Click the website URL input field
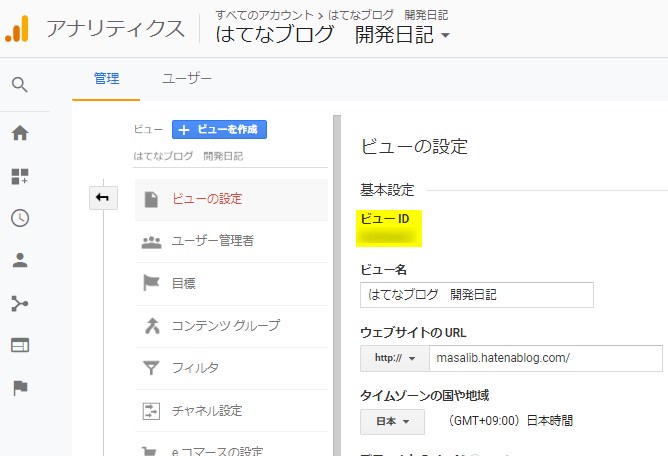This screenshot has height=456, width=668. click(x=546, y=358)
